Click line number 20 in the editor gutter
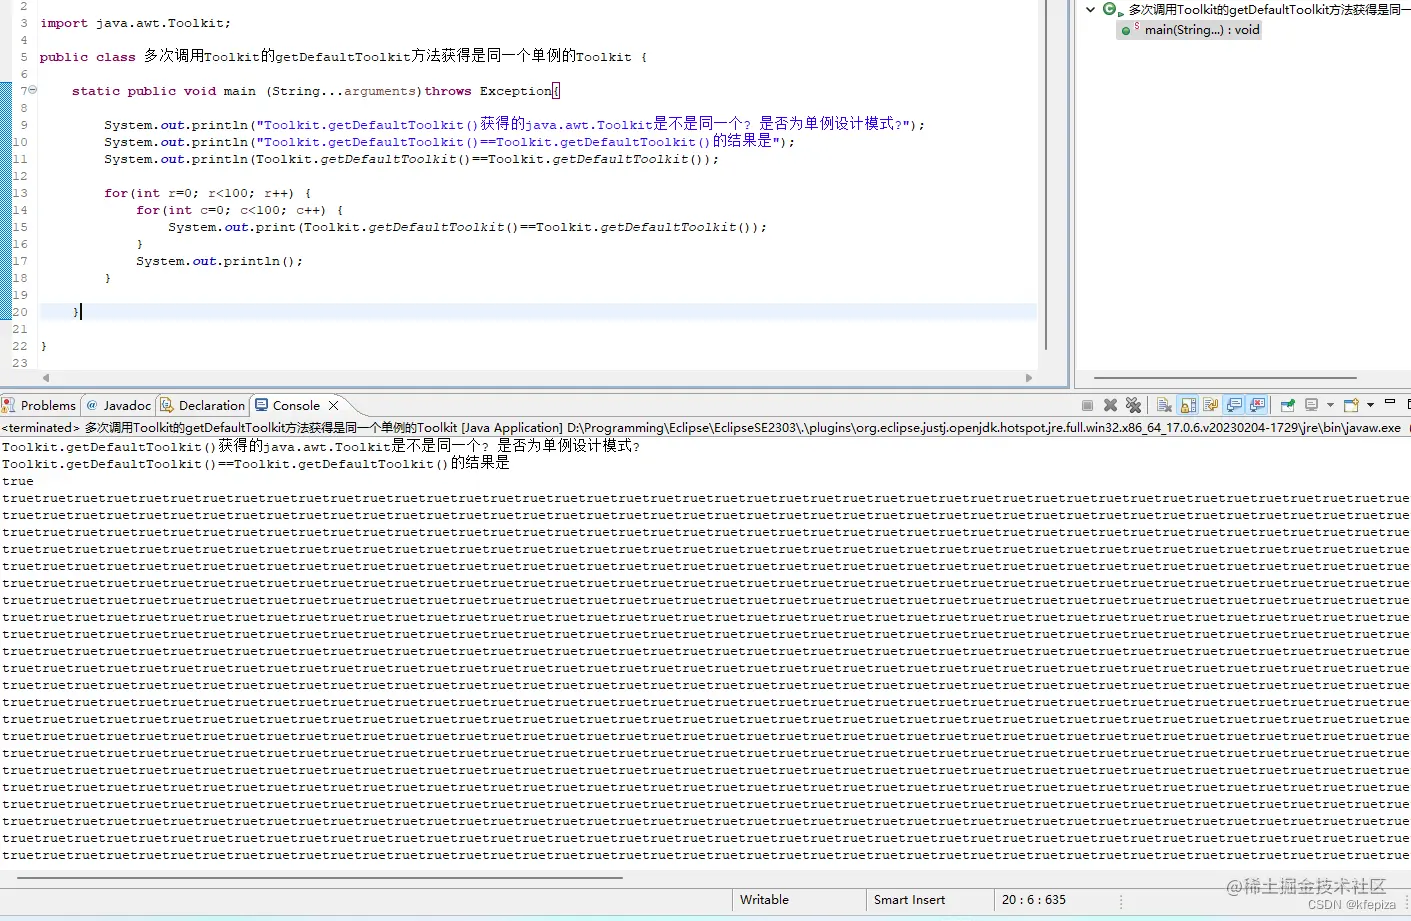The width and height of the screenshot is (1411, 921). pyautogui.click(x=20, y=312)
